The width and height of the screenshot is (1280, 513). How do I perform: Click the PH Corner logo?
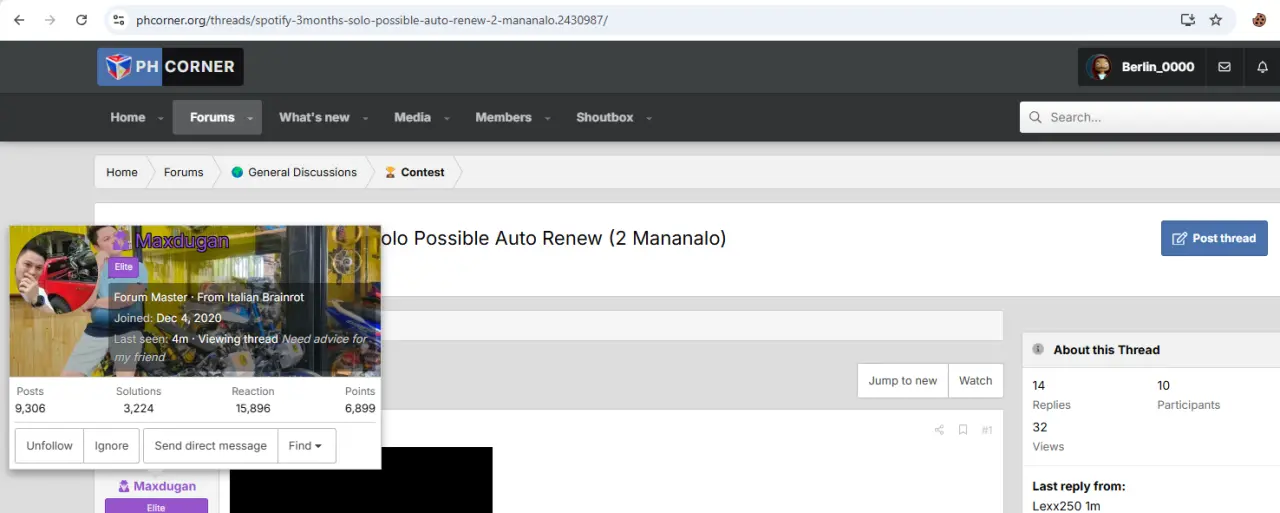pyautogui.click(x=170, y=67)
